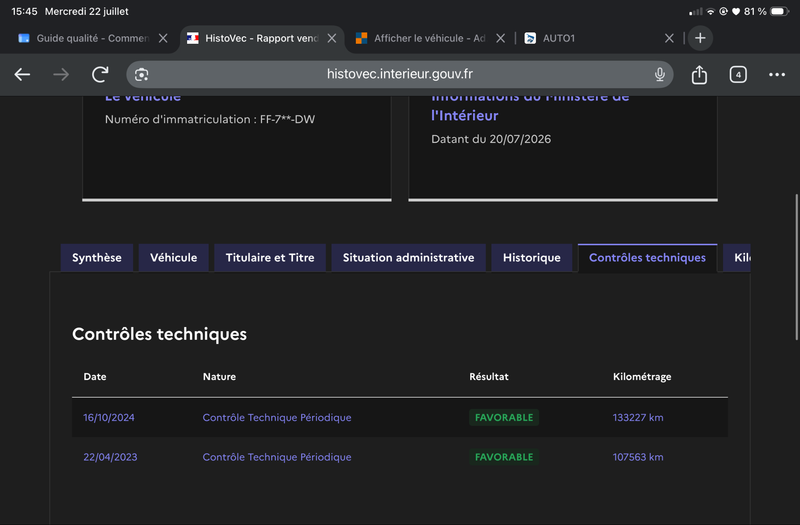
Task: Switch to Afficher le véhicule tab
Action: pyautogui.click(x=421, y=38)
